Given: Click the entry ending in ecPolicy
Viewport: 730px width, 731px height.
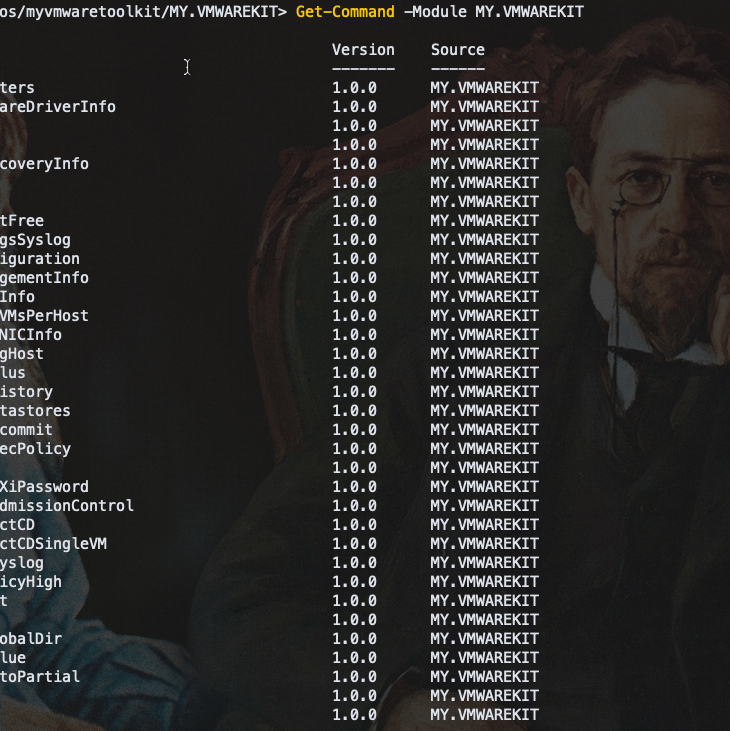Looking at the screenshot, I should 35,448.
